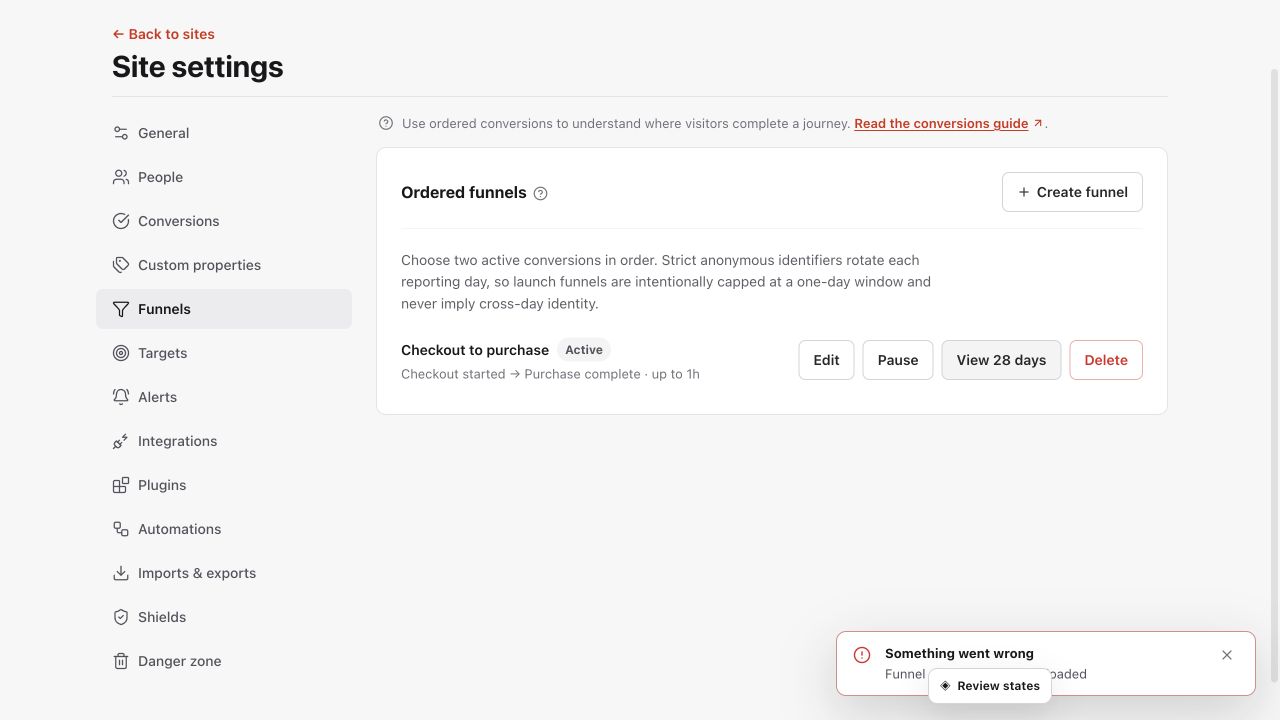
Task: Click the Something went wrong heading
Action: (x=959, y=653)
